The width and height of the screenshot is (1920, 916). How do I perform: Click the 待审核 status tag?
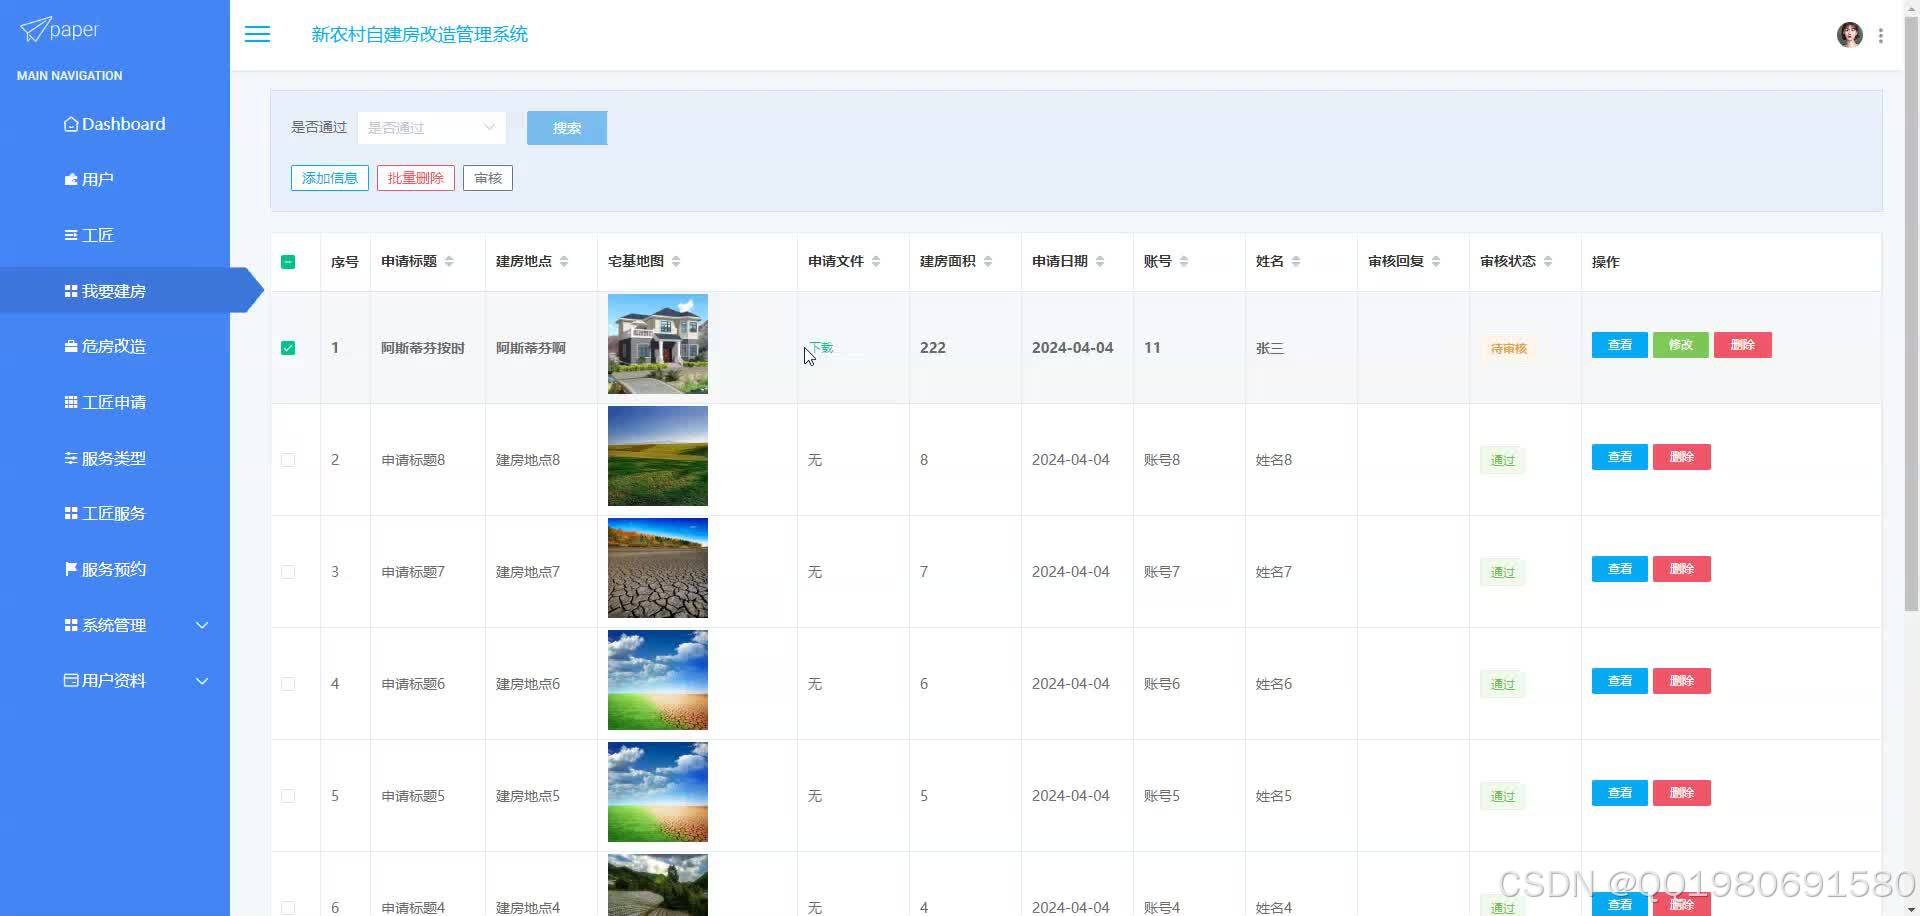(1509, 349)
